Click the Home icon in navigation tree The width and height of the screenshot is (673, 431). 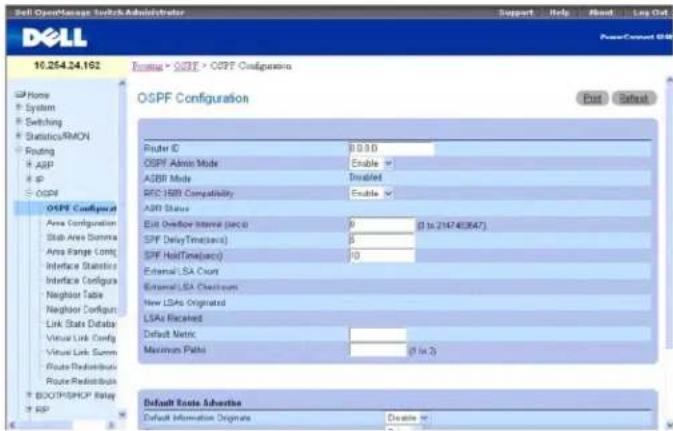pyautogui.click(x=20, y=94)
